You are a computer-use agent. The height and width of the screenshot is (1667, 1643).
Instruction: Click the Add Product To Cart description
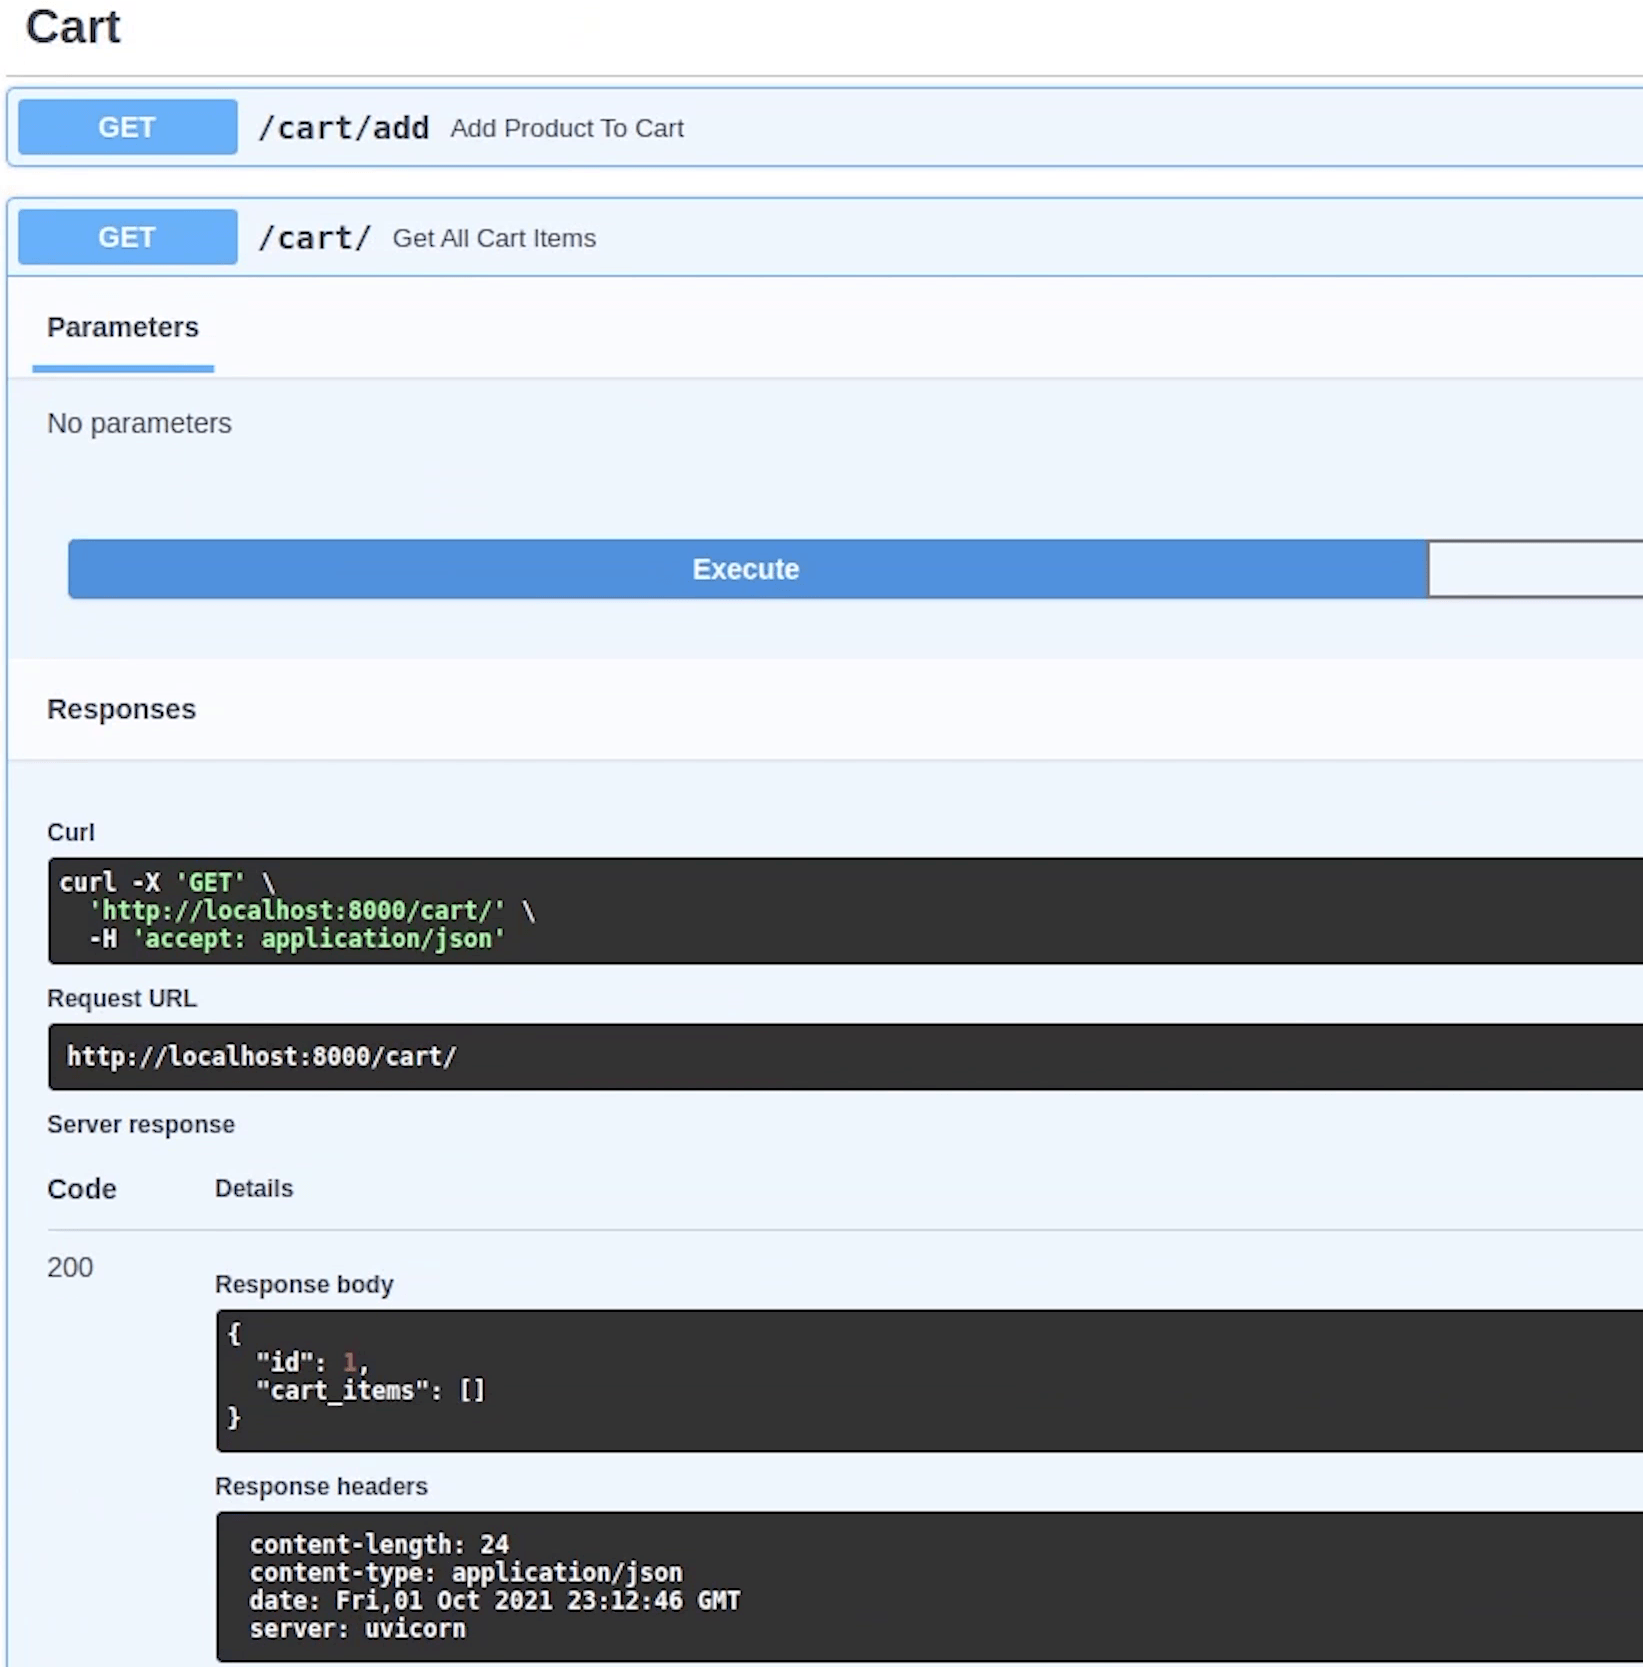[566, 128]
